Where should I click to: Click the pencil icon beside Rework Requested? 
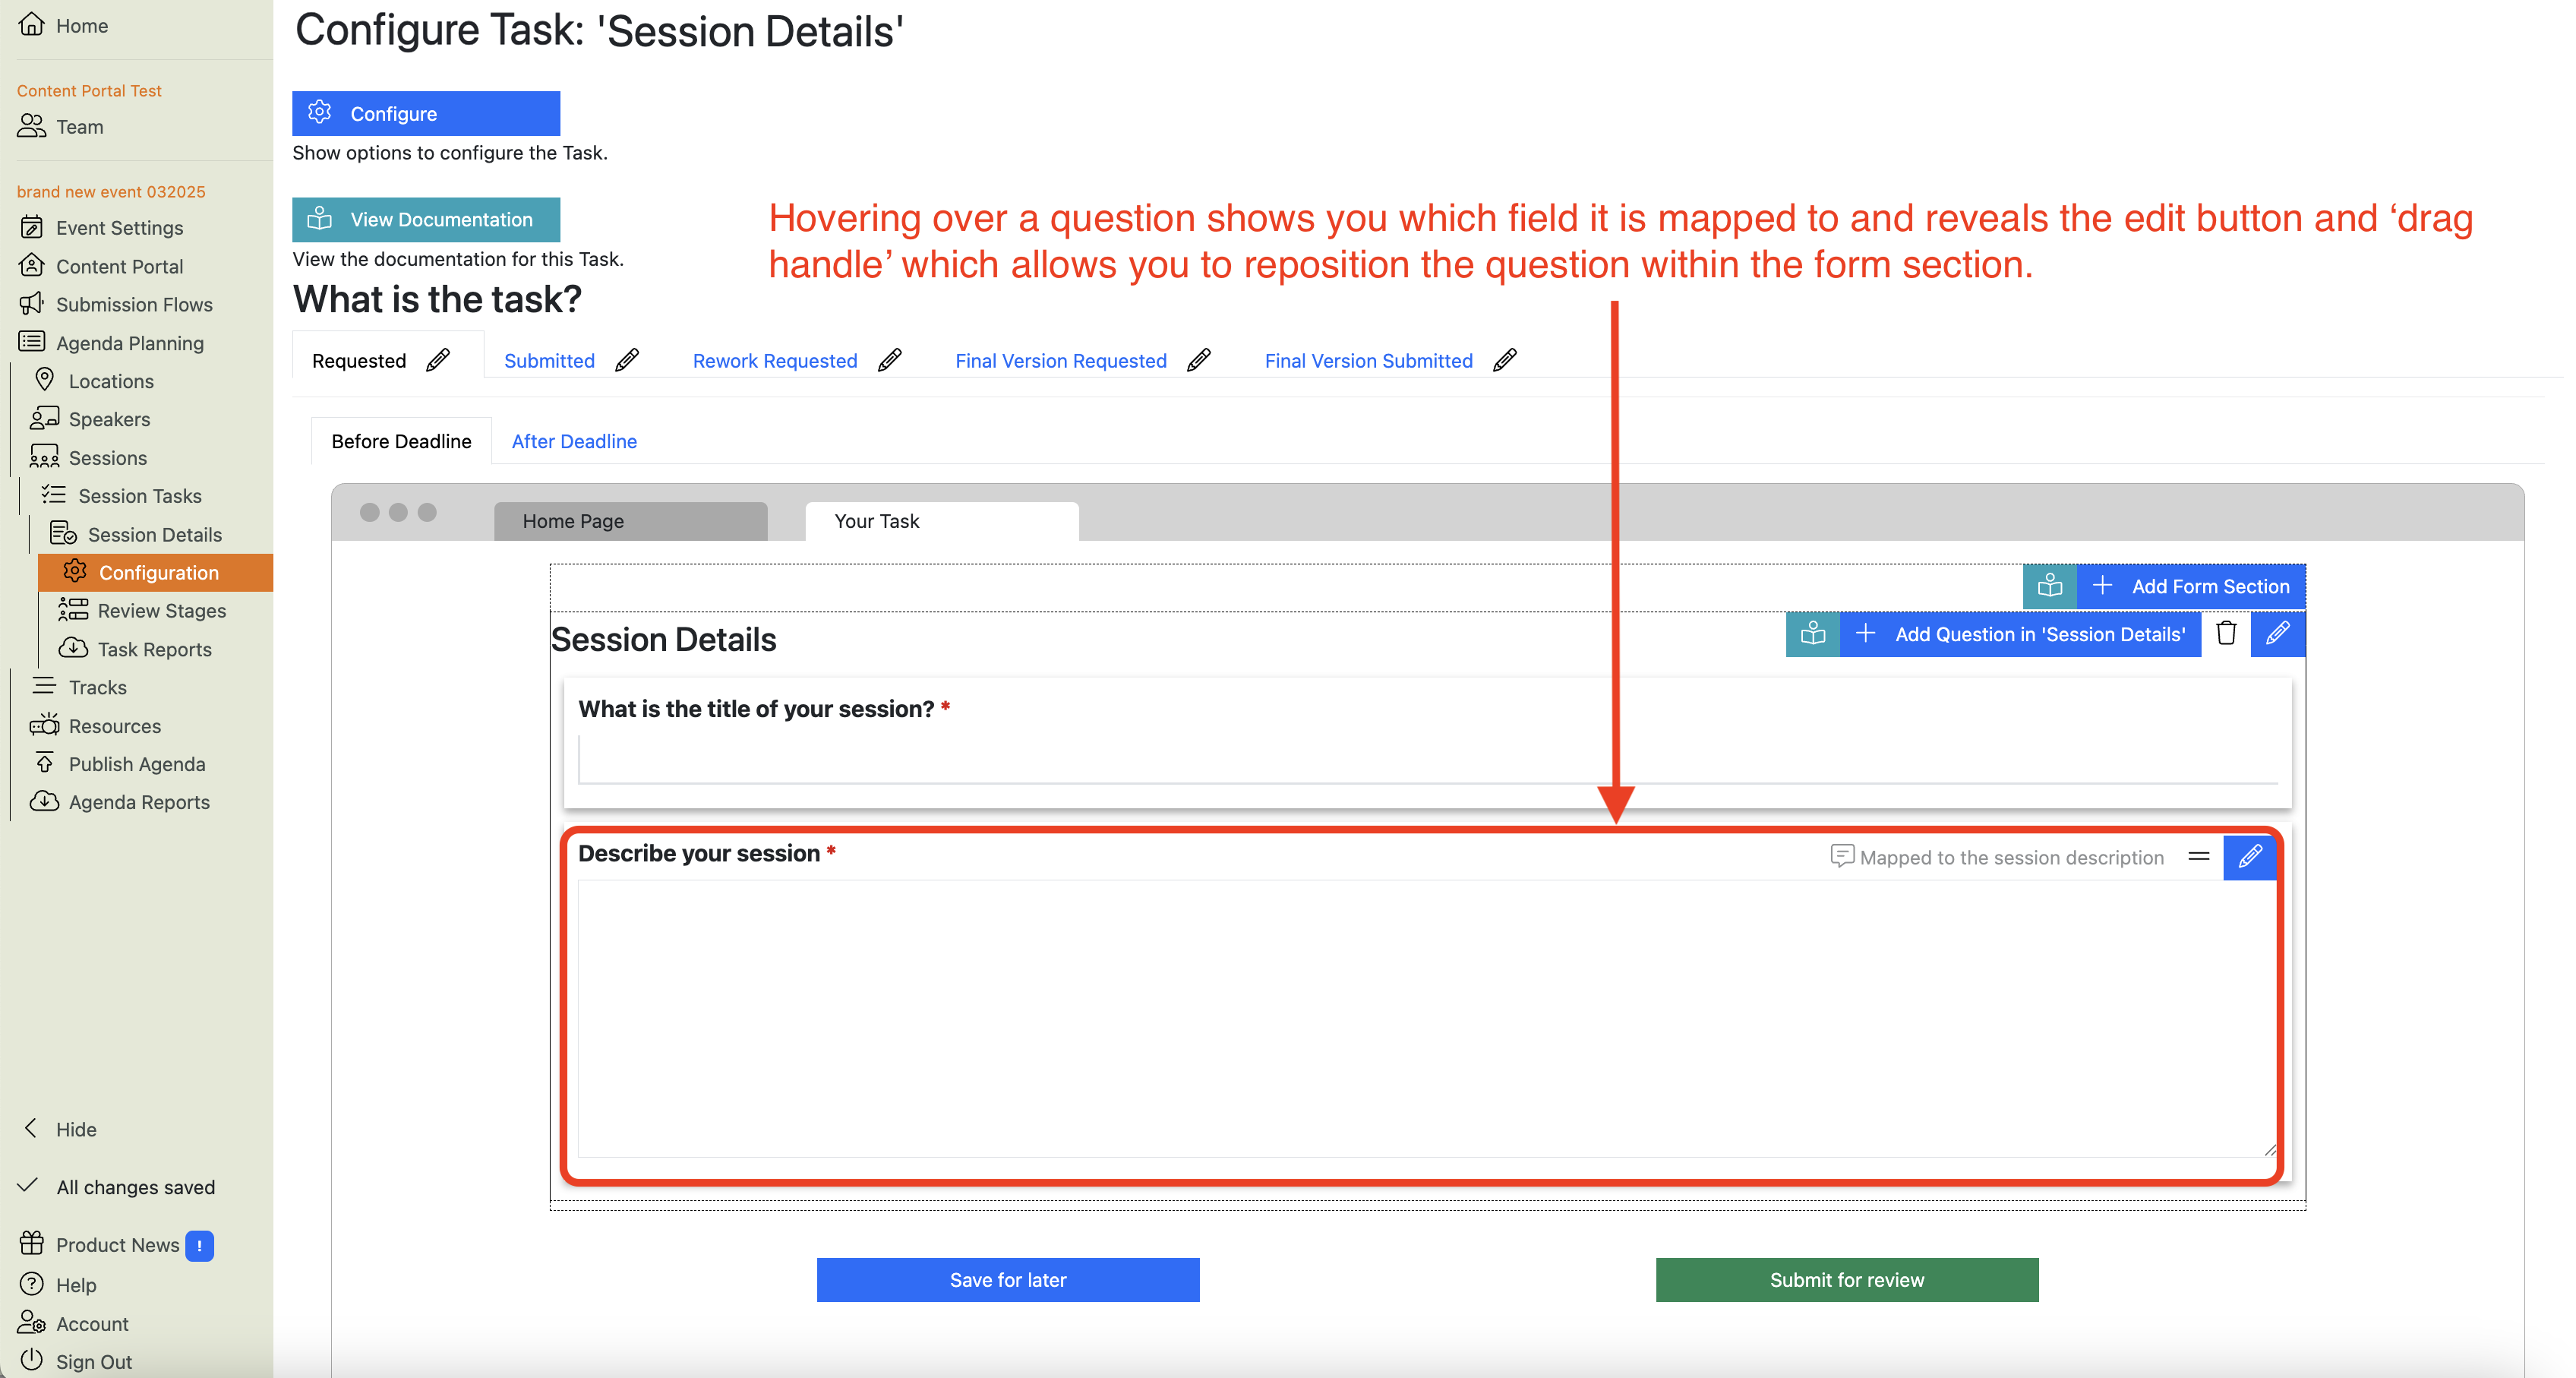(890, 360)
